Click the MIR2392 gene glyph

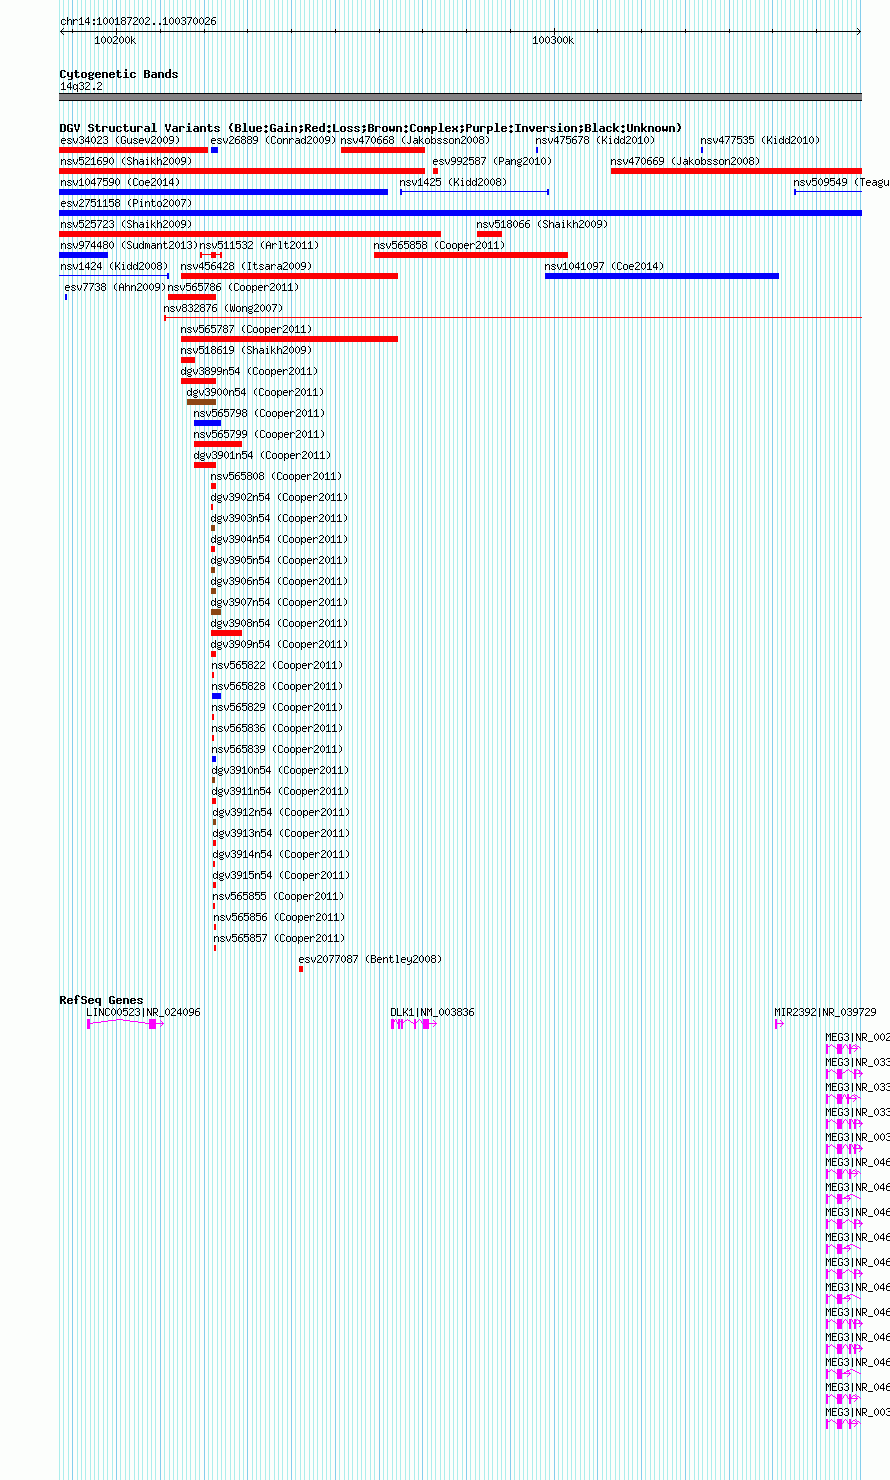(x=779, y=1024)
